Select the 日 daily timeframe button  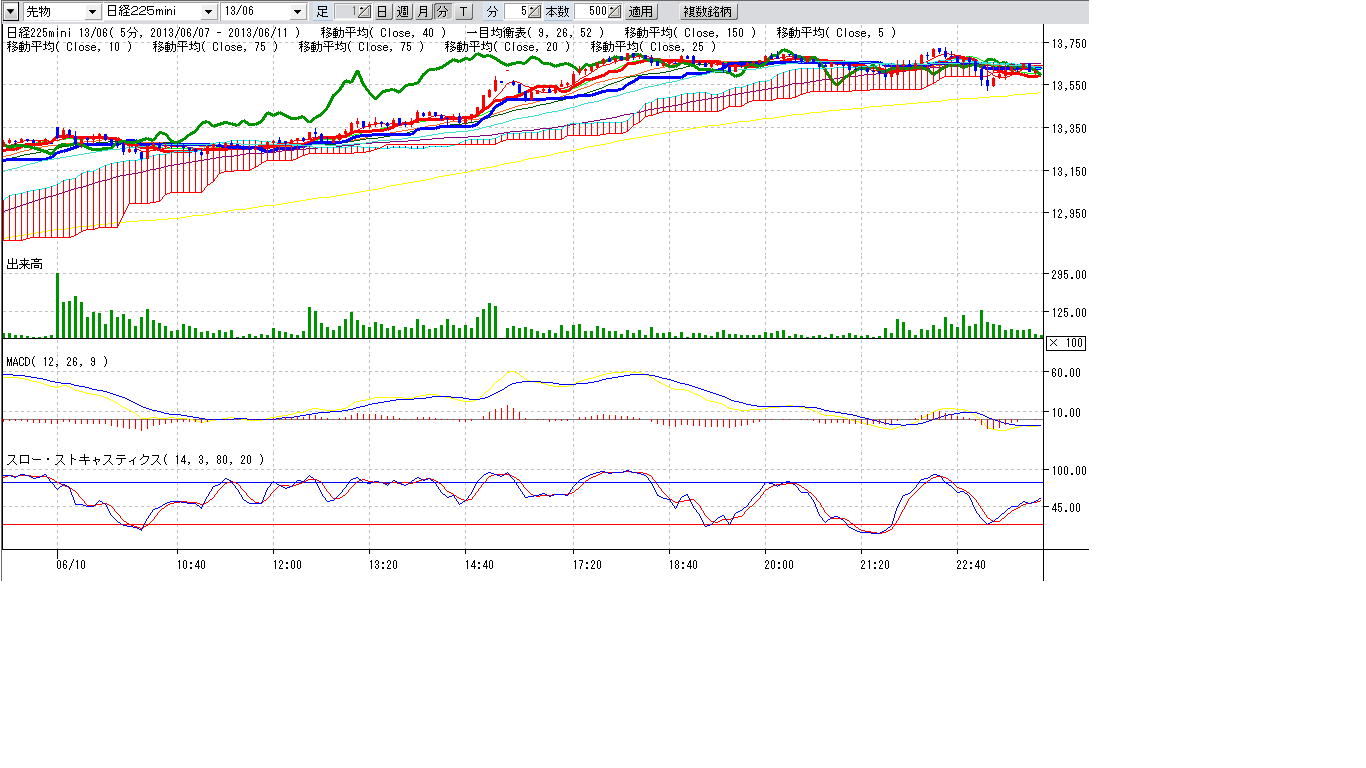[x=382, y=12]
